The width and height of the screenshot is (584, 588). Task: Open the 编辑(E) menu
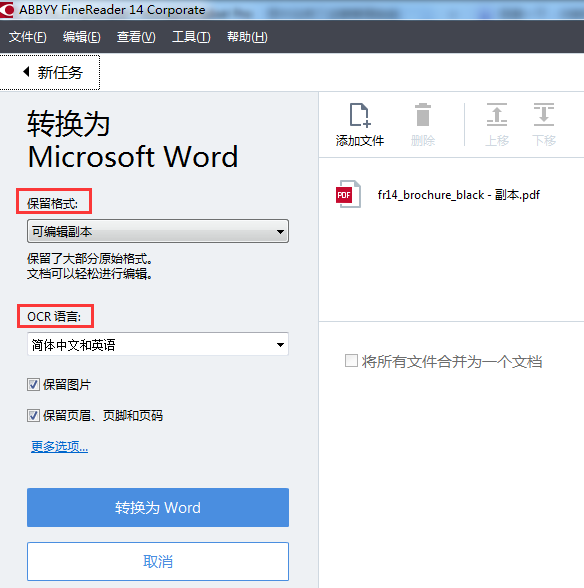pyautogui.click(x=82, y=37)
